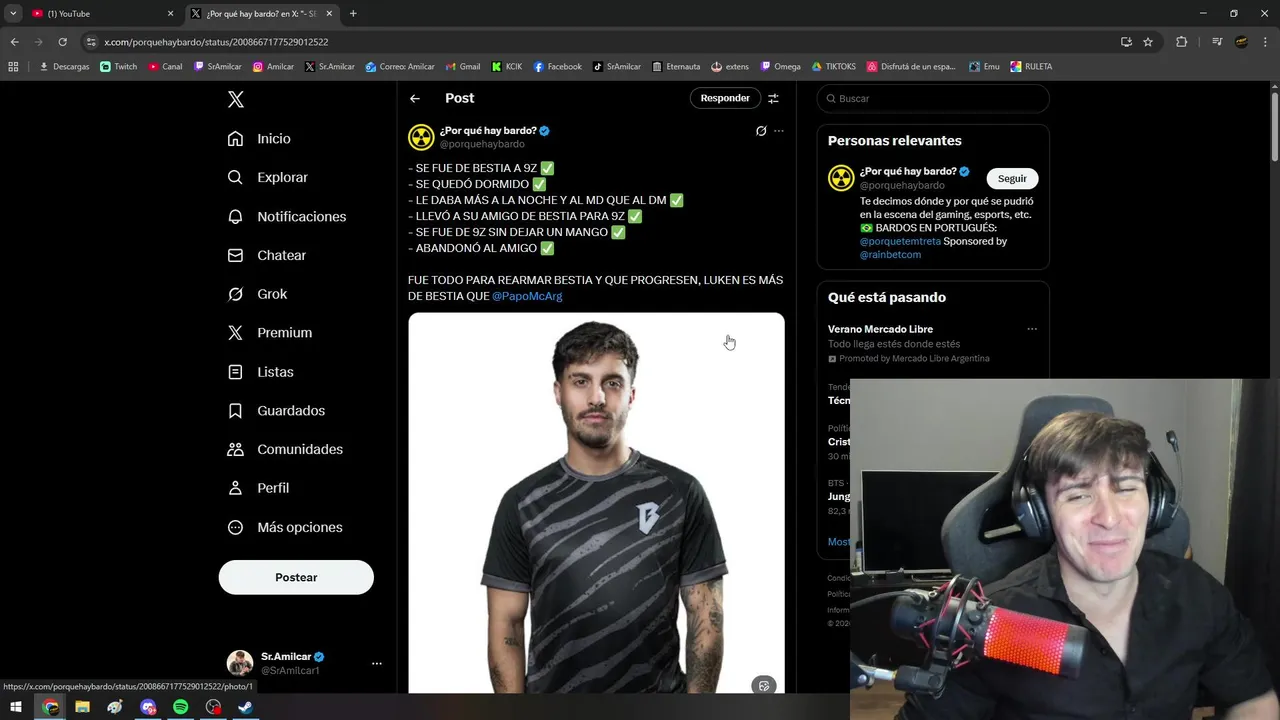Bookmark this page with the star icon
The image size is (1280, 720).
click(x=1148, y=42)
